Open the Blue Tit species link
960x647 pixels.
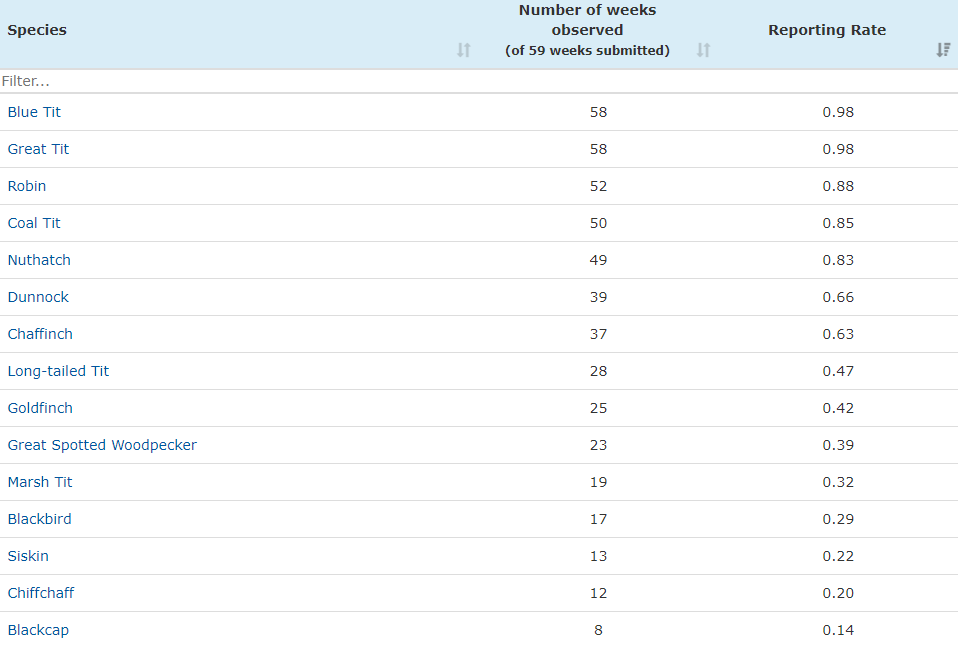coord(34,112)
